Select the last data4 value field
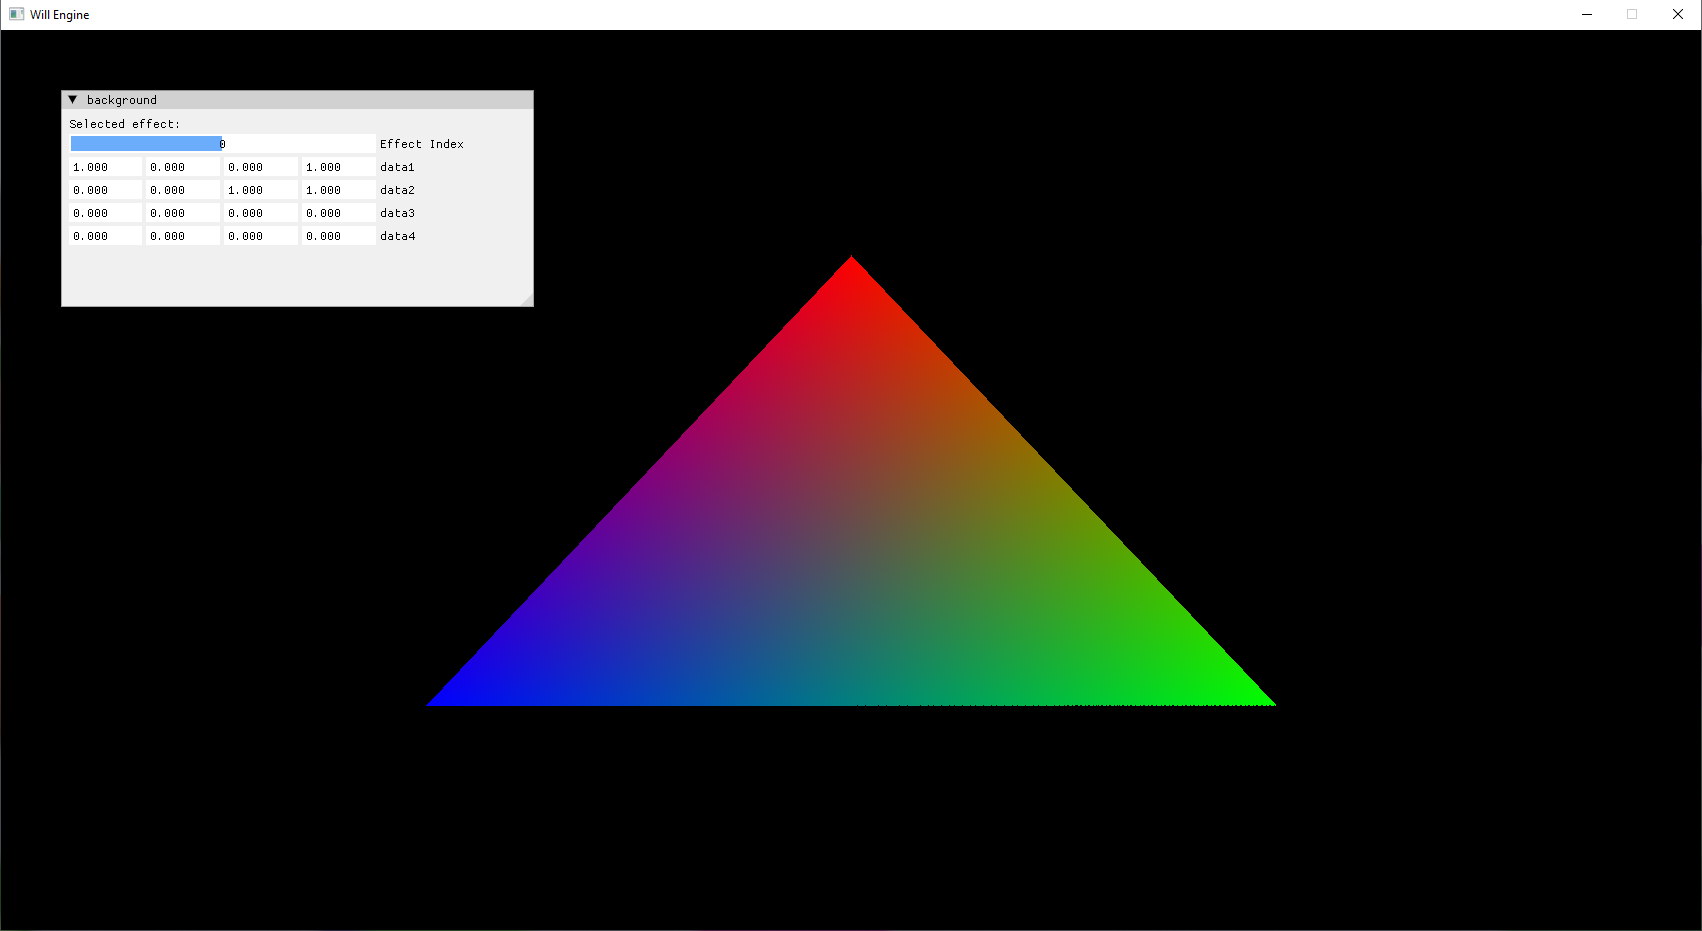Viewport: 1702px width, 931px height. click(x=338, y=235)
